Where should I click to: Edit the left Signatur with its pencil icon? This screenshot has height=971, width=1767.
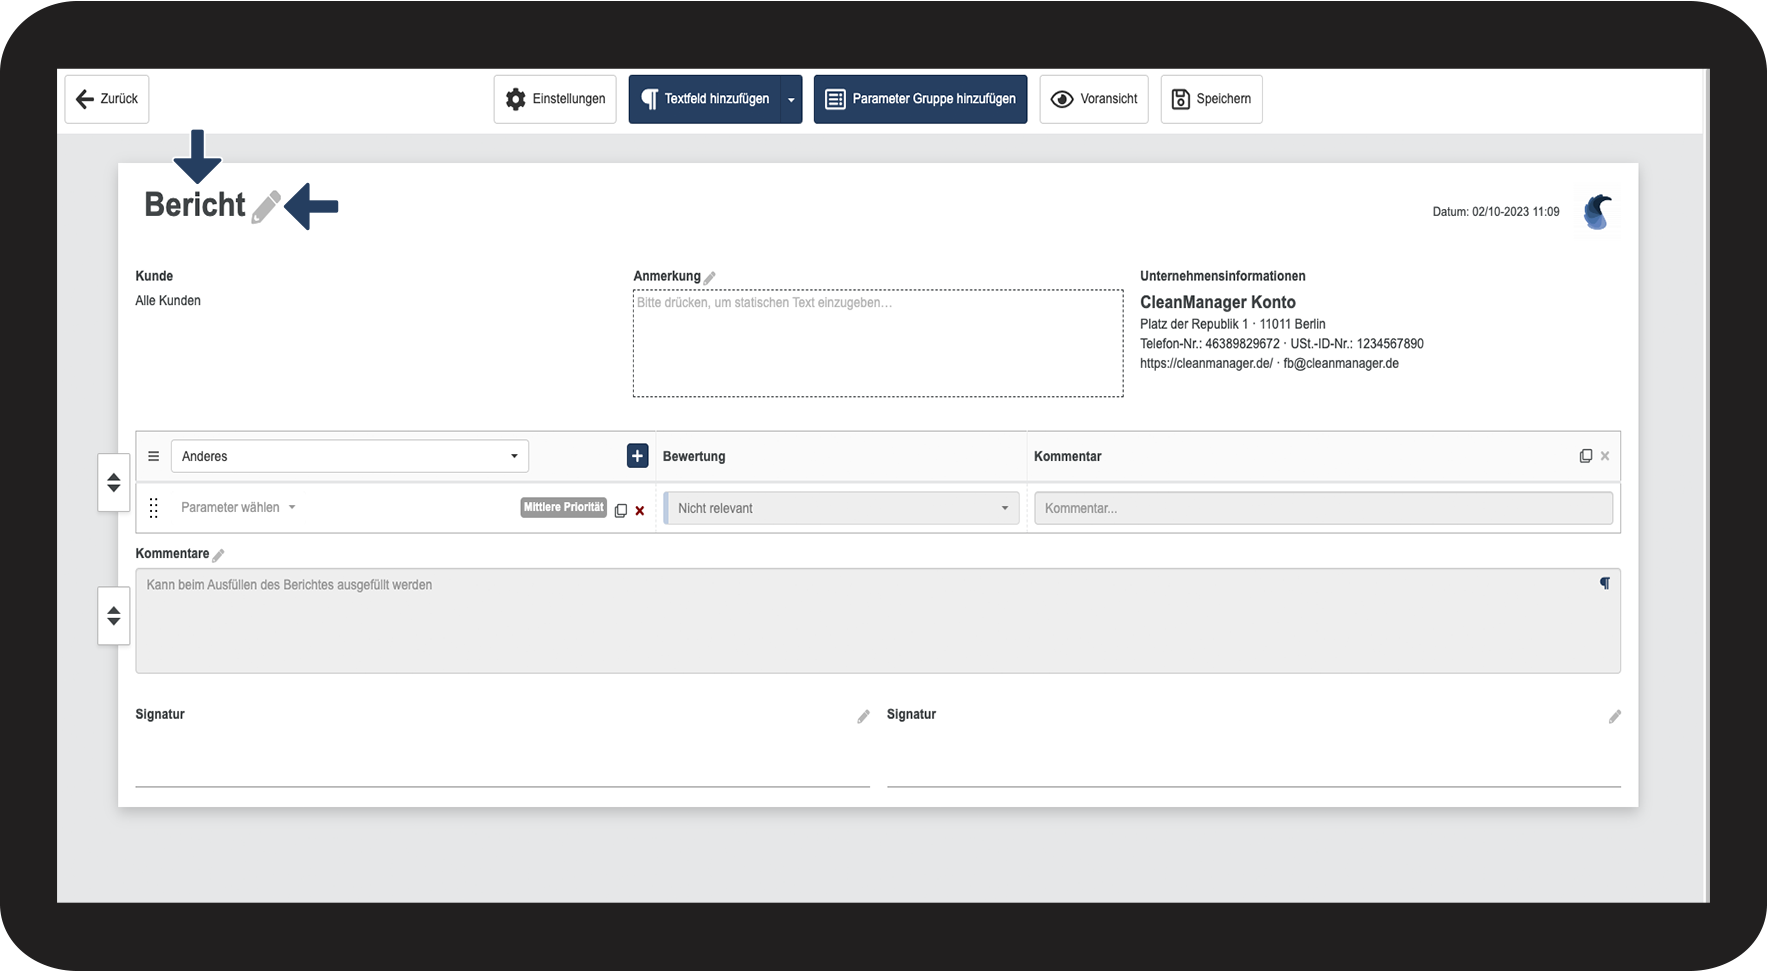[863, 716]
